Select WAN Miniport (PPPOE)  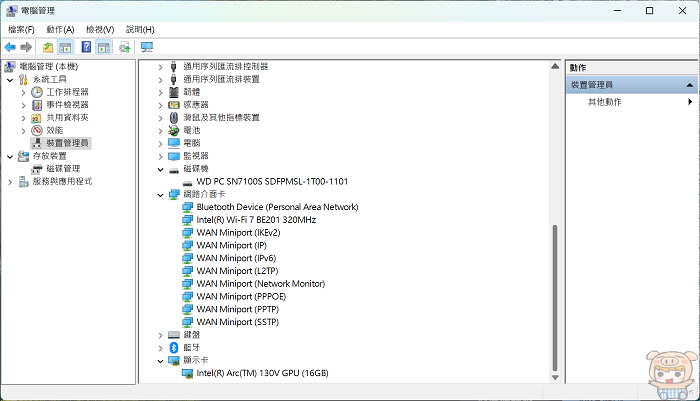pos(241,297)
